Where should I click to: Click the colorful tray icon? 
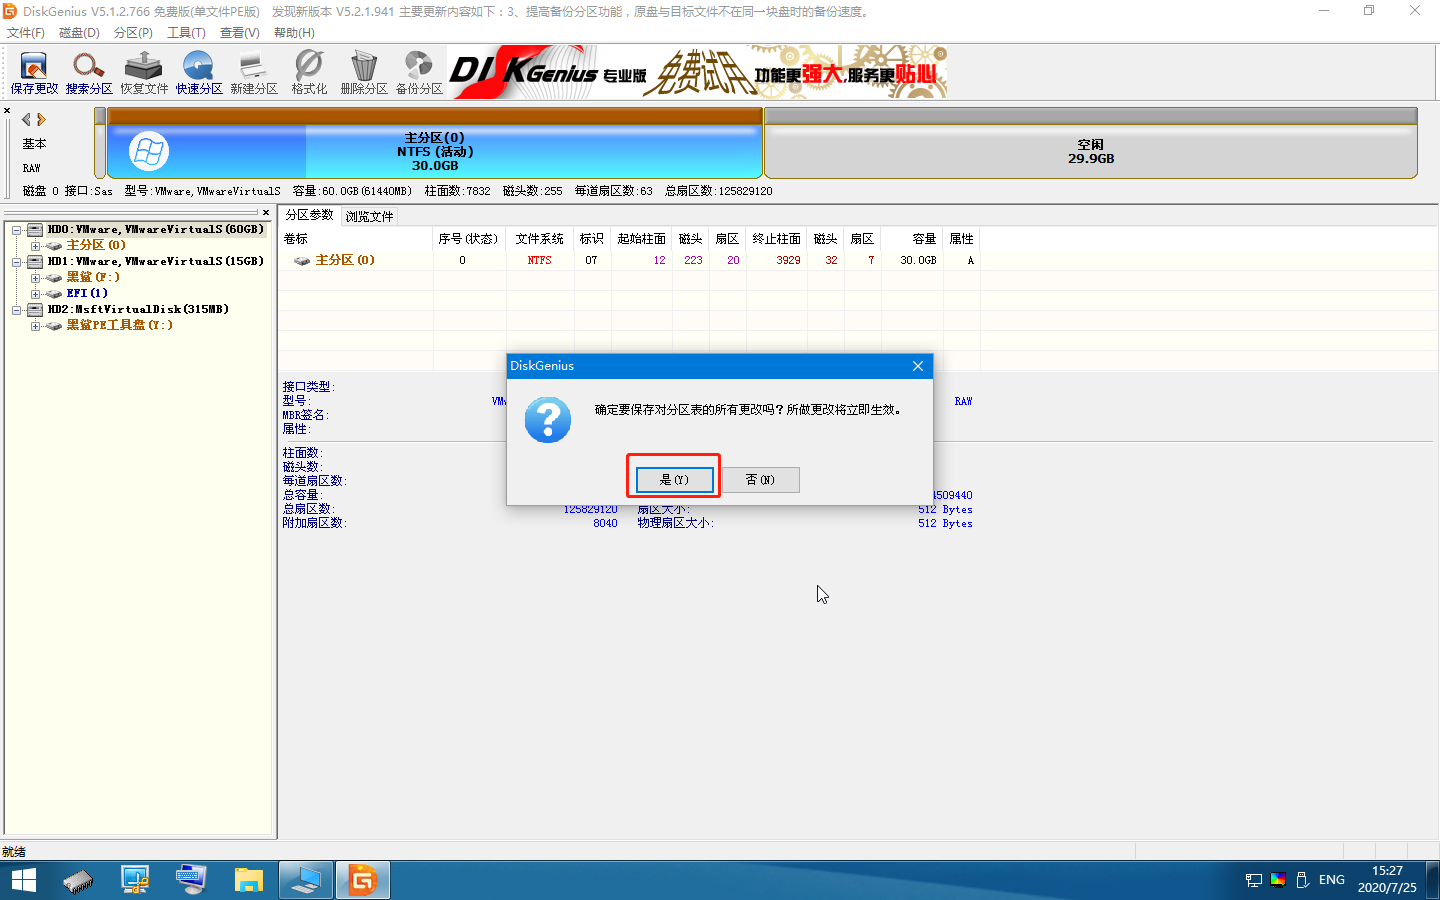tap(1278, 880)
